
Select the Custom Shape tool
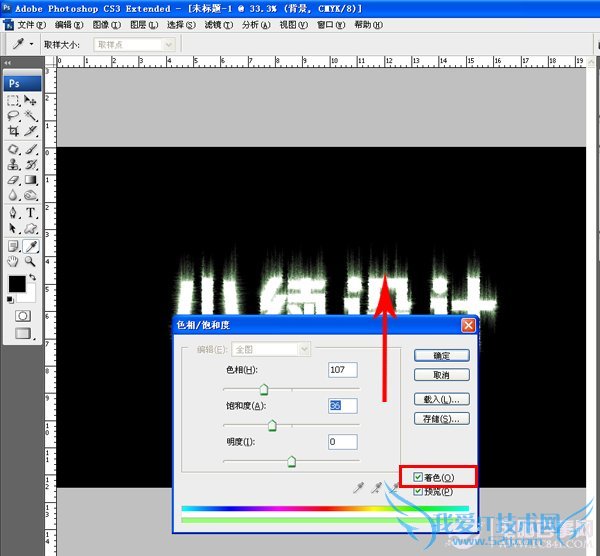pyautogui.click(x=30, y=228)
